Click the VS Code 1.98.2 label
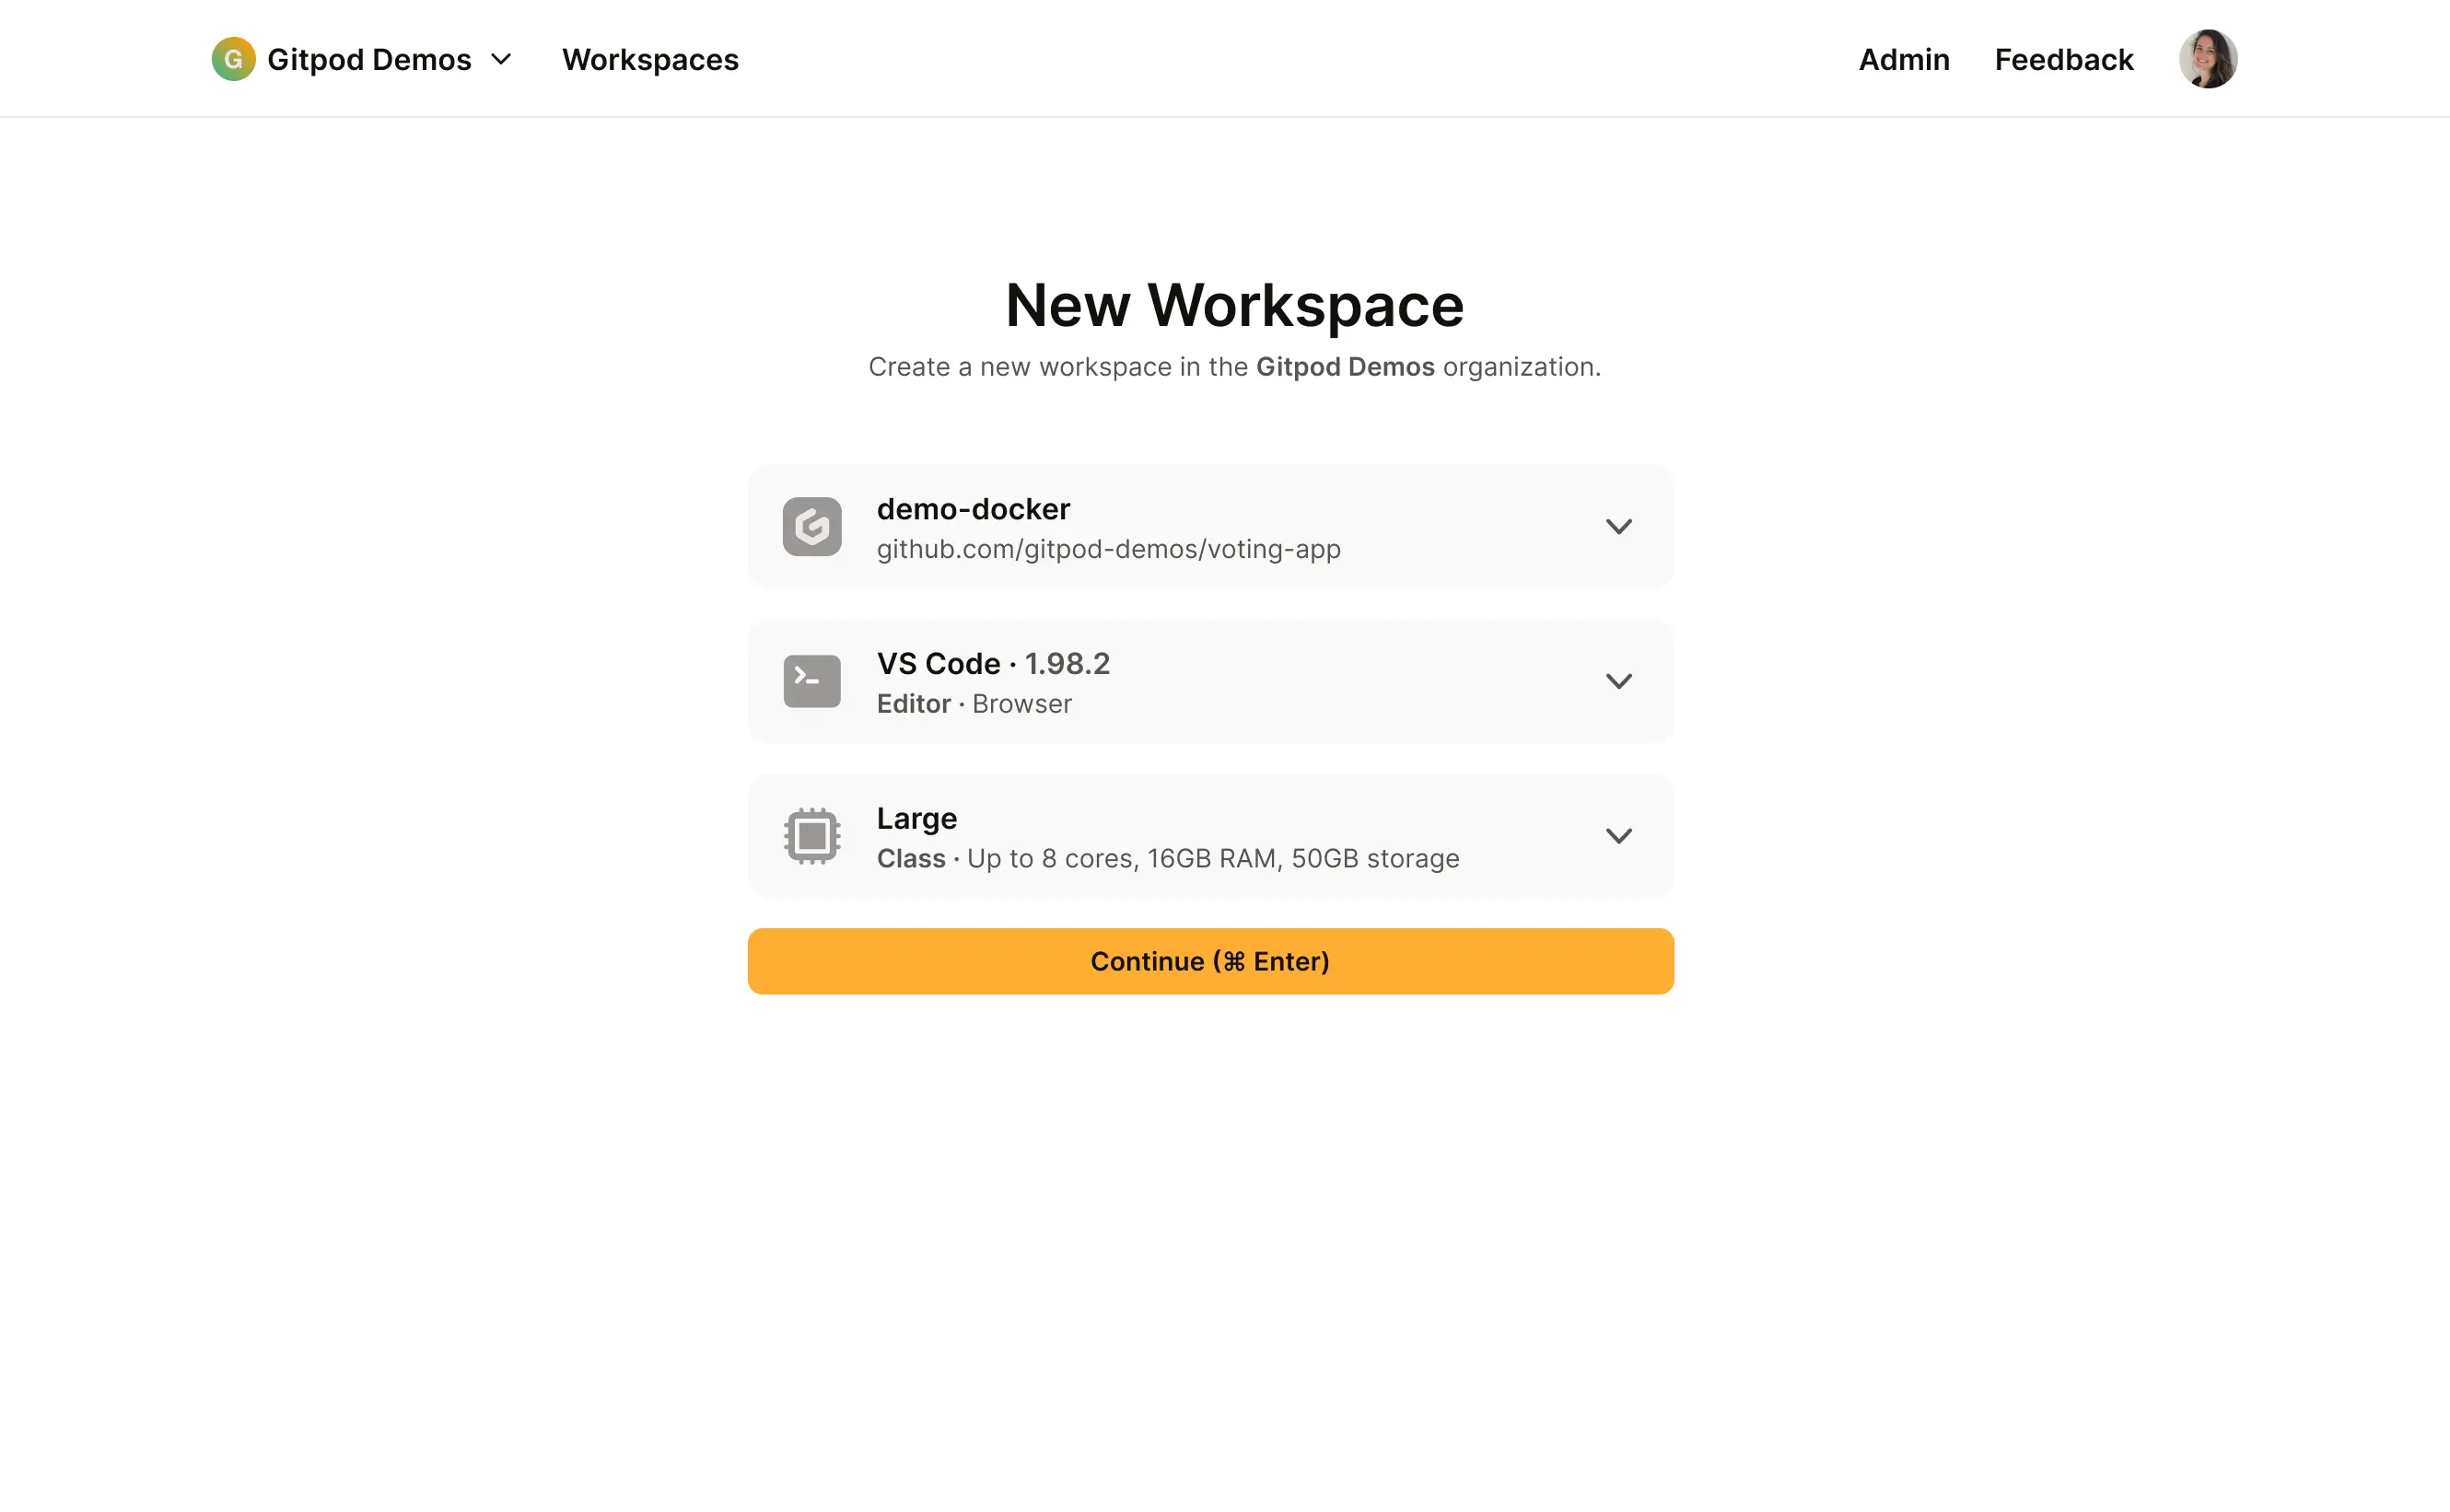Image resolution: width=2450 pixels, height=1512 pixels. (x=993, y=663)
